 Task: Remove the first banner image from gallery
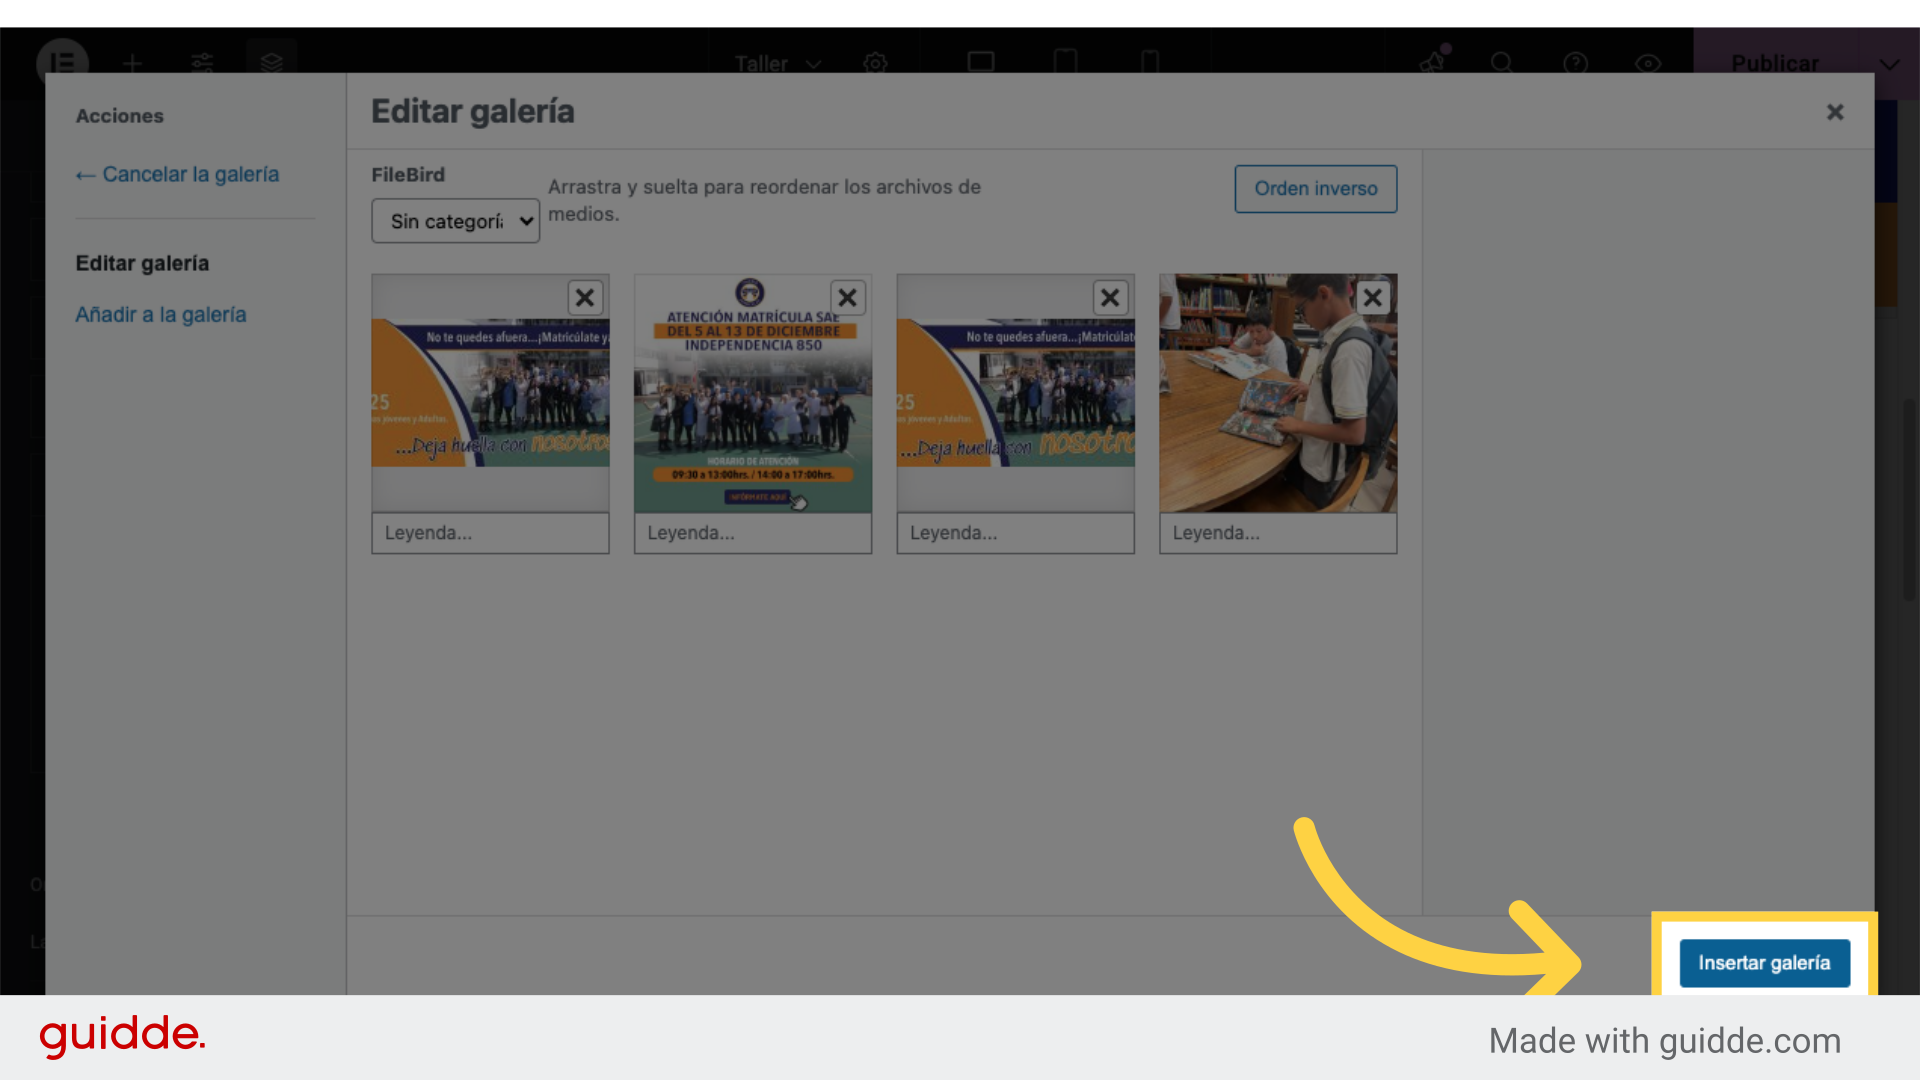[585, 297]
